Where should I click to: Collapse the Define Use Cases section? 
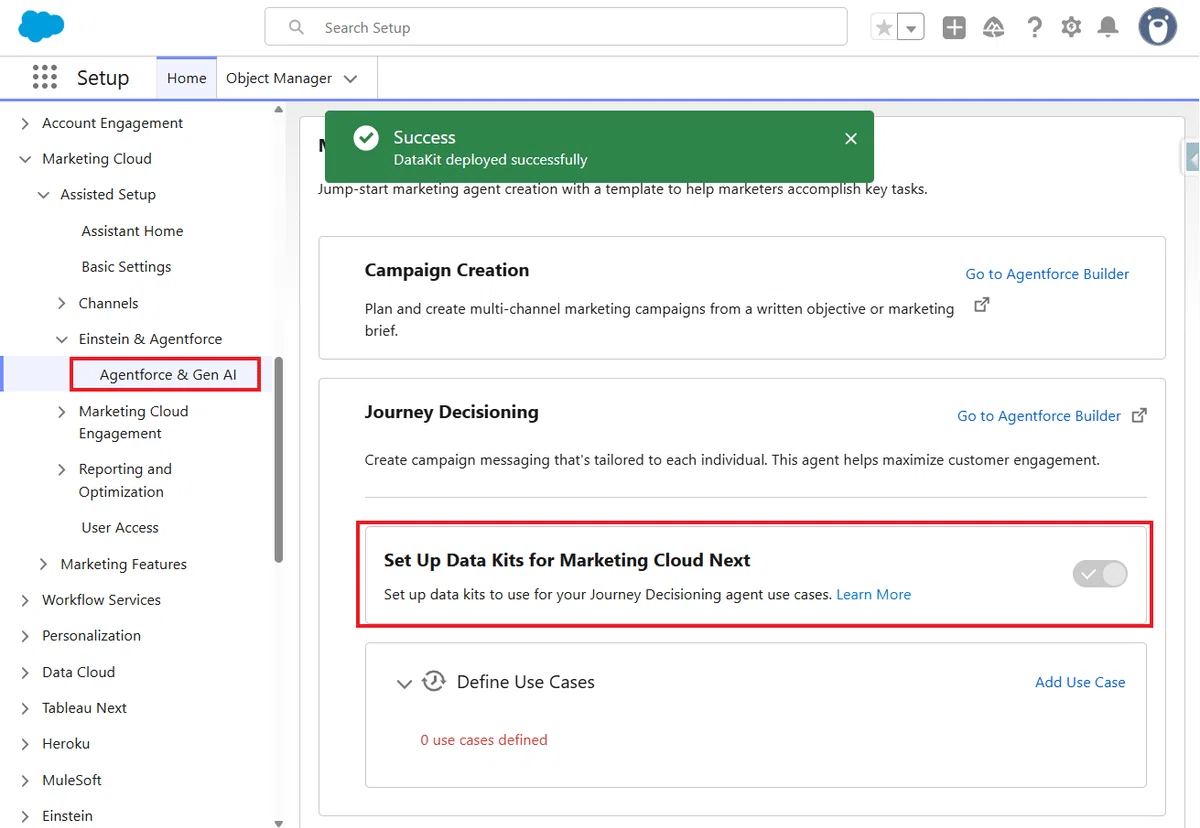(x=404, y=684)
